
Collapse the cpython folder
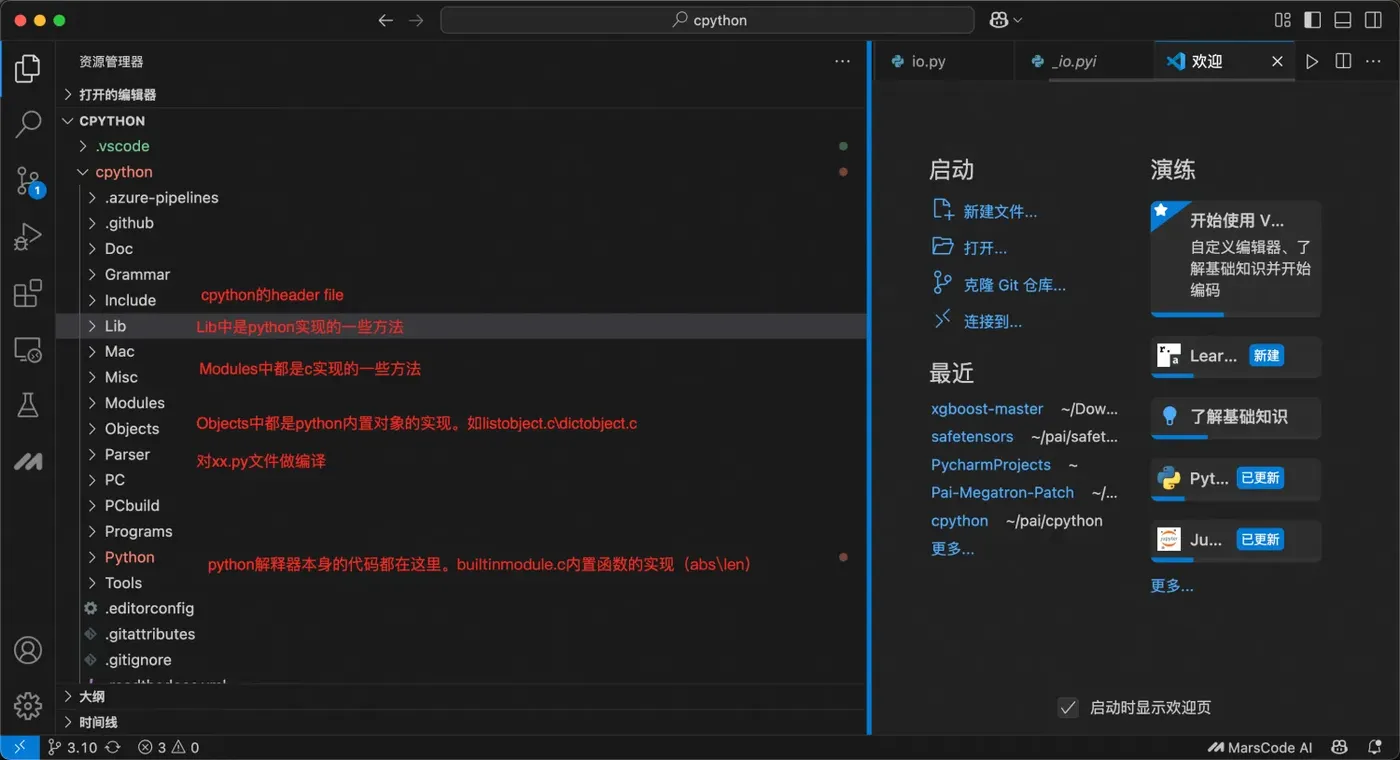point(461,172)
